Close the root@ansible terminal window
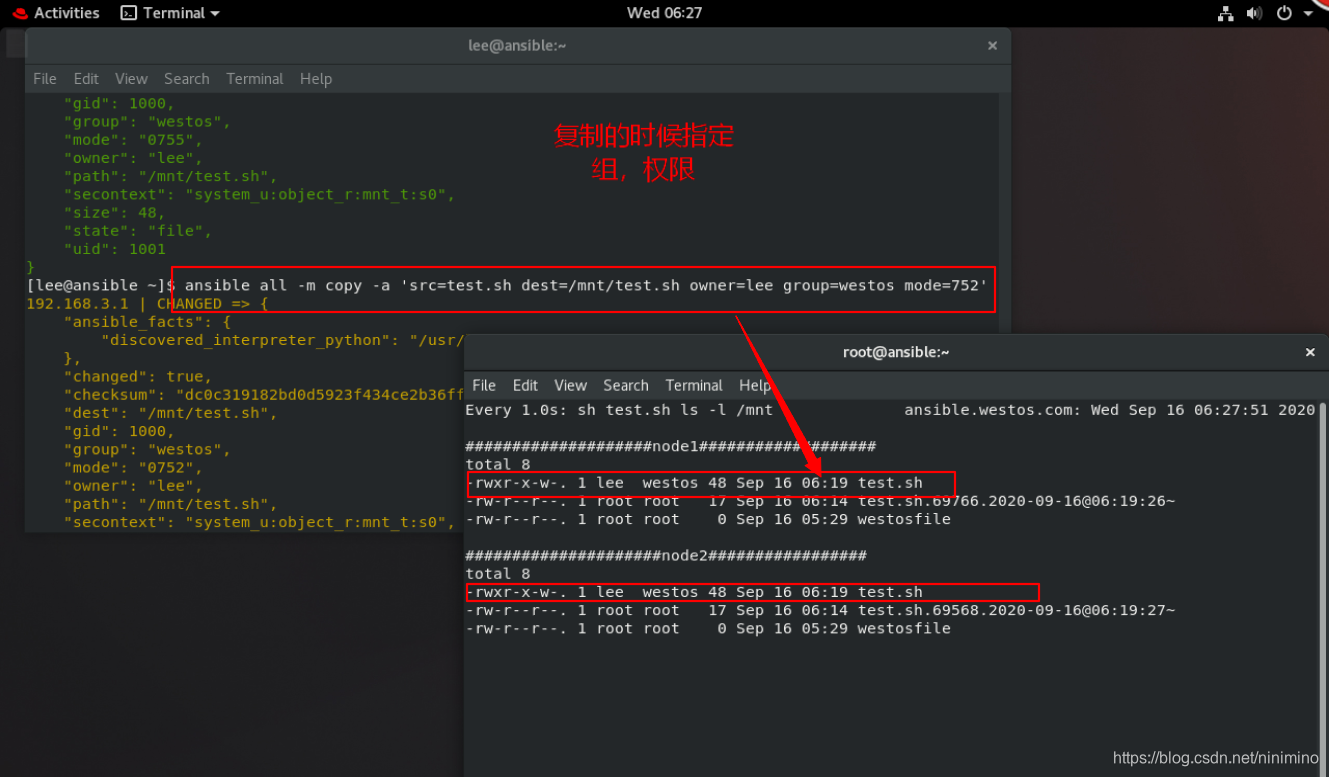1329x777 pixels. 1310,352
